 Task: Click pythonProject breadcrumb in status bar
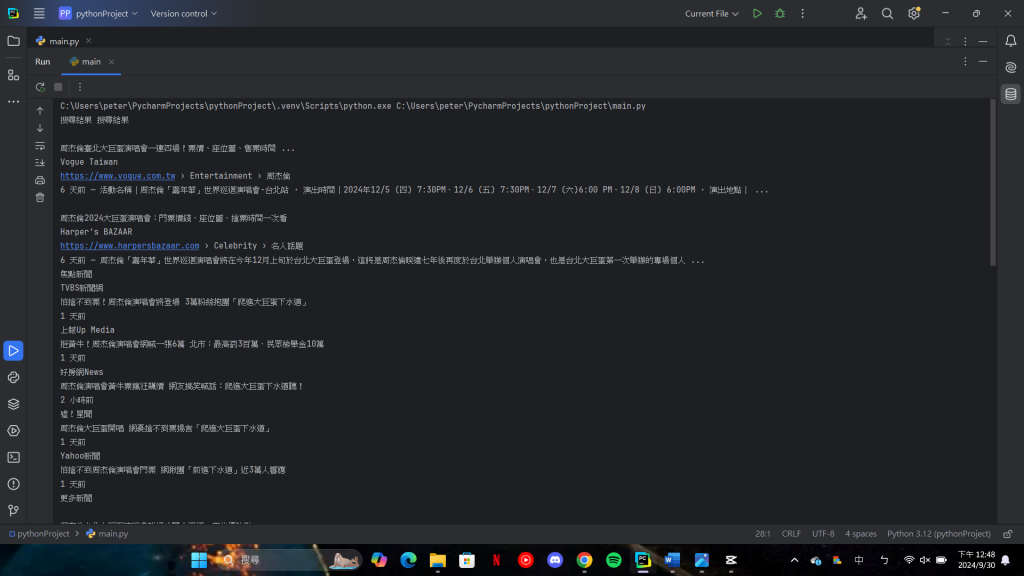click(39, 534)
